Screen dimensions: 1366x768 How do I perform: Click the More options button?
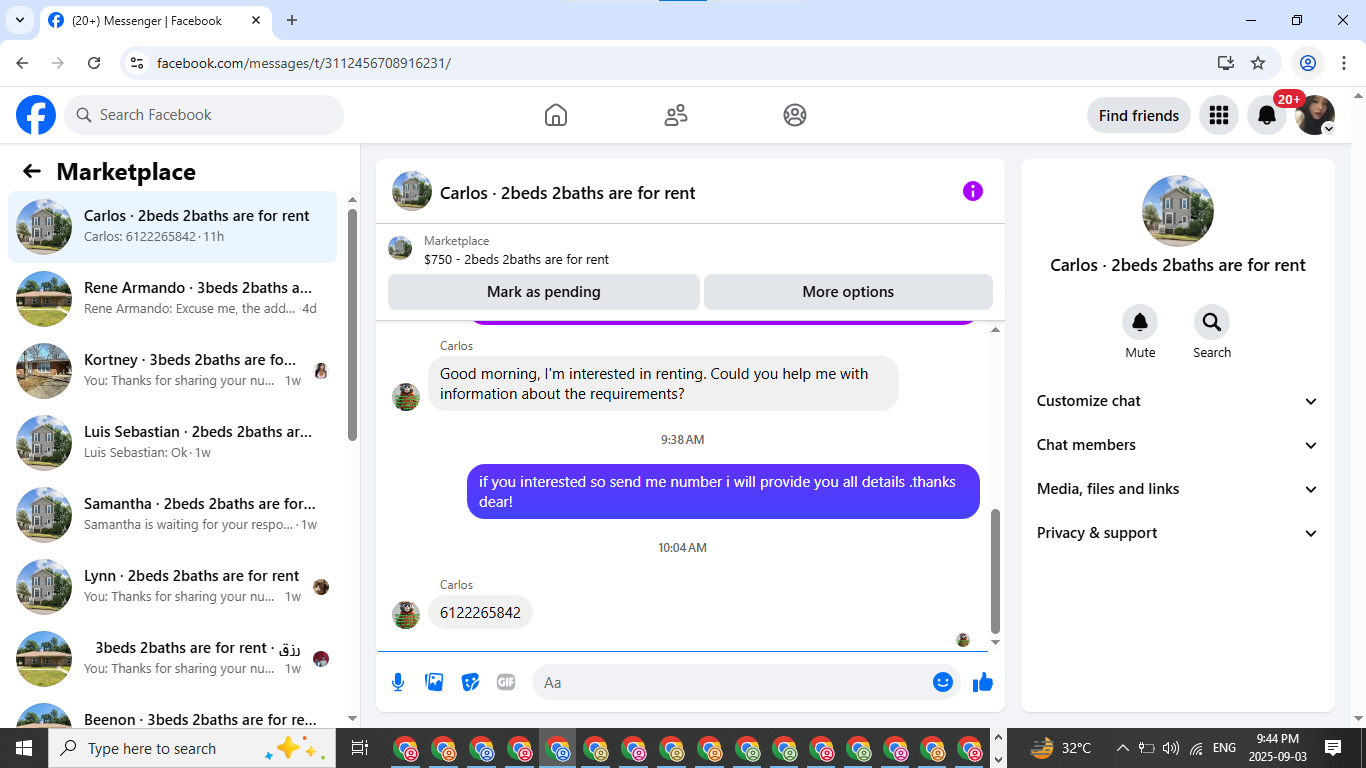pyautogui.click(x=848, y=292)
